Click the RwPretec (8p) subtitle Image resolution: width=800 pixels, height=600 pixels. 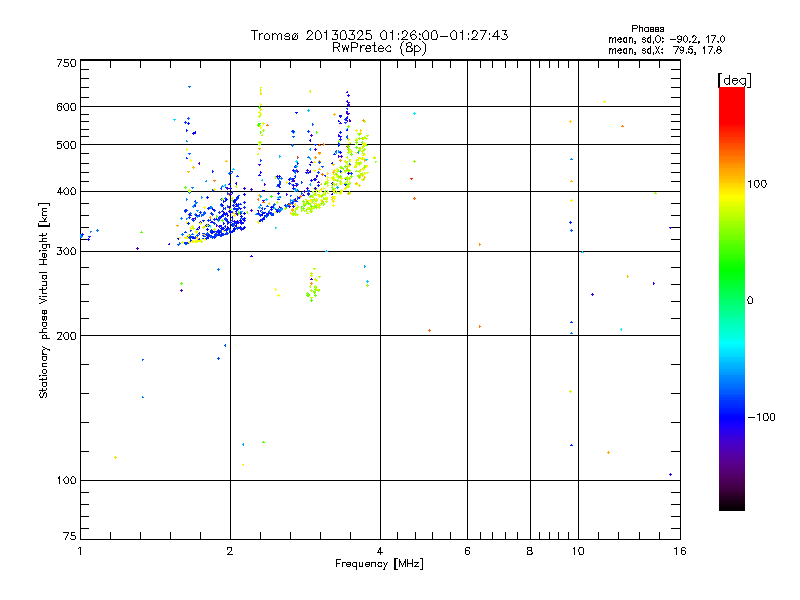(379, 47)
